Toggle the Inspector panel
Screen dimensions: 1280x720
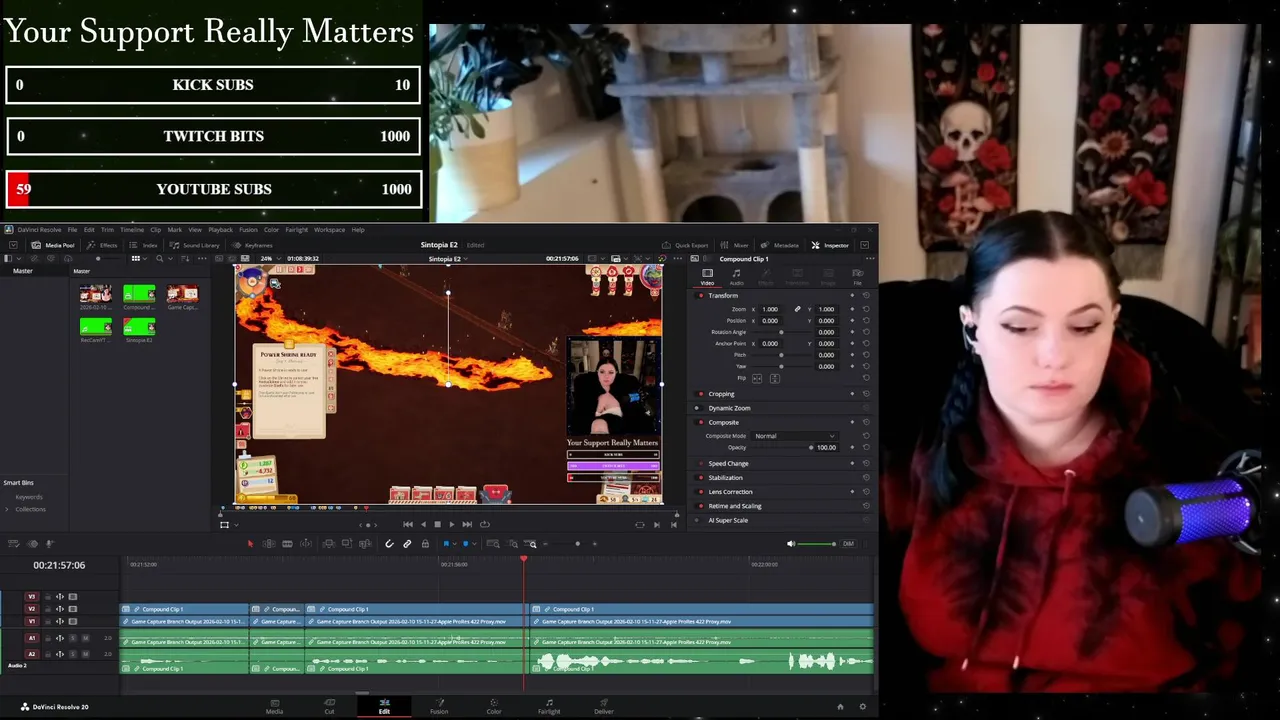(830, 245)
